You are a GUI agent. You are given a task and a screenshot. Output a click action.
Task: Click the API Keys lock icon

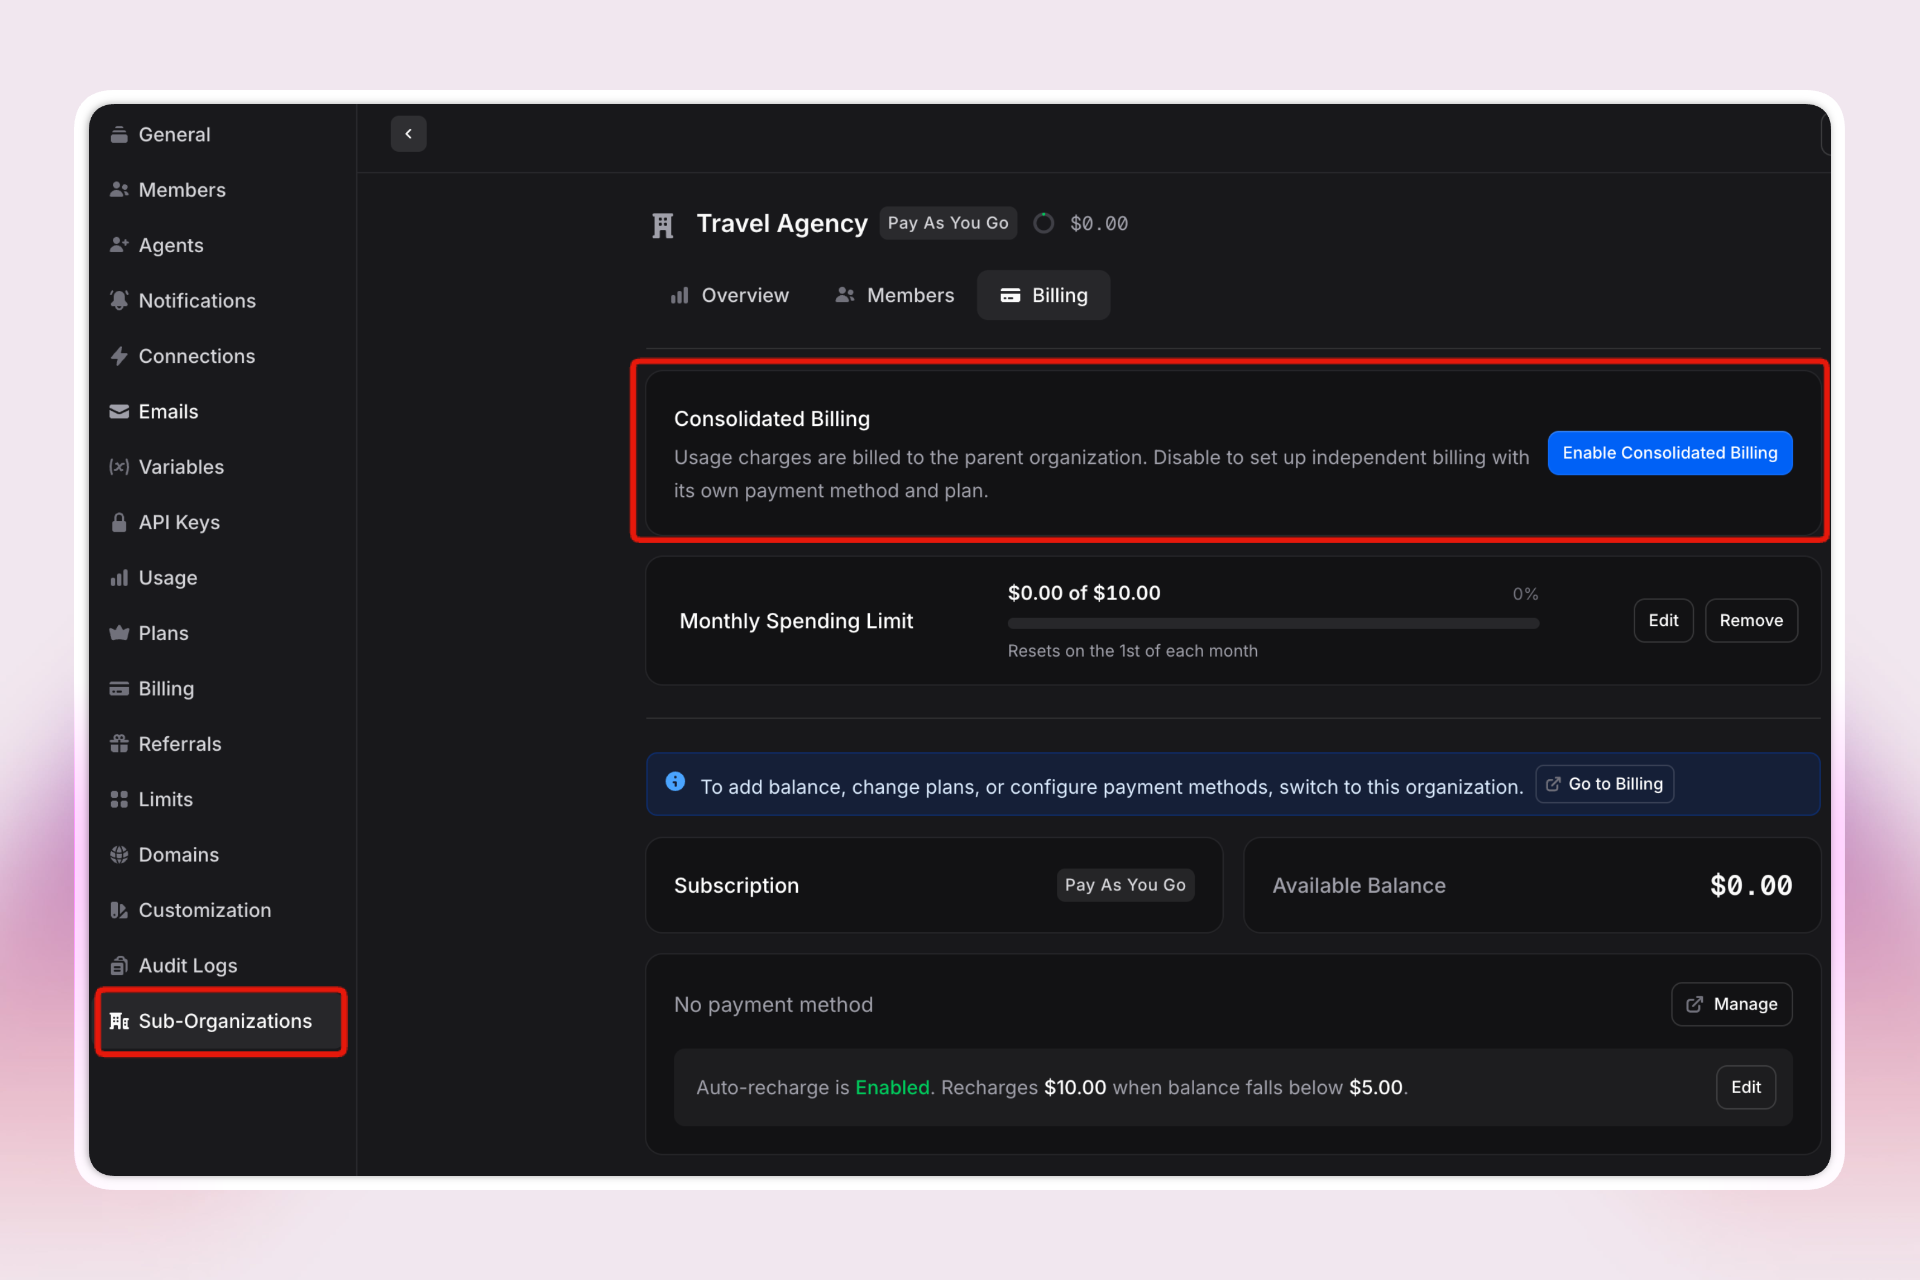pyautogui.click(x=119, y=522)
